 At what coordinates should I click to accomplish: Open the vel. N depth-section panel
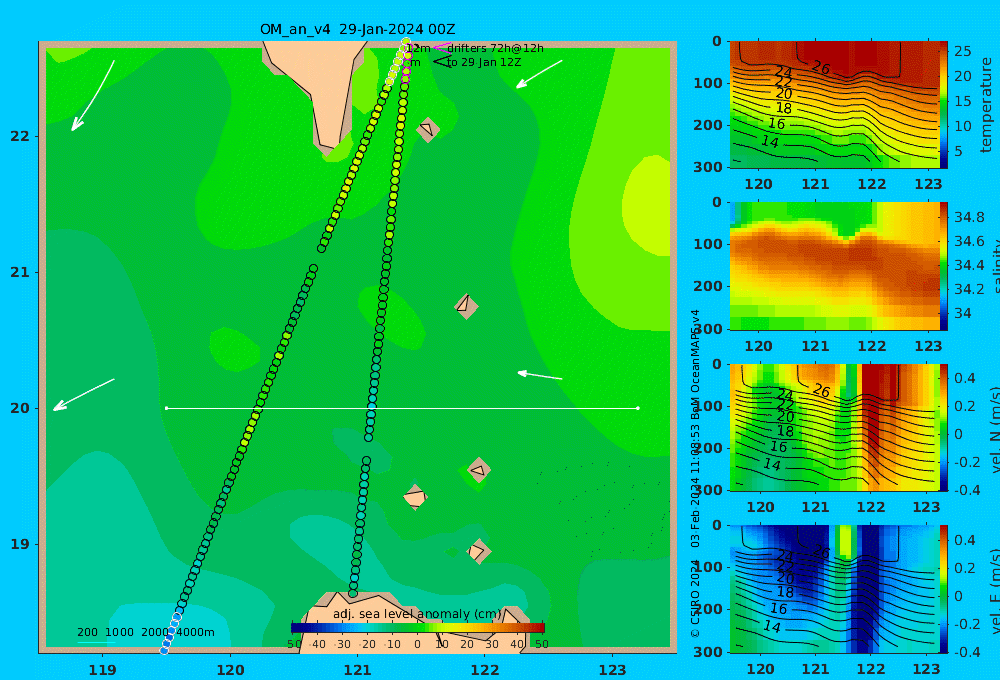coord(835,427)
